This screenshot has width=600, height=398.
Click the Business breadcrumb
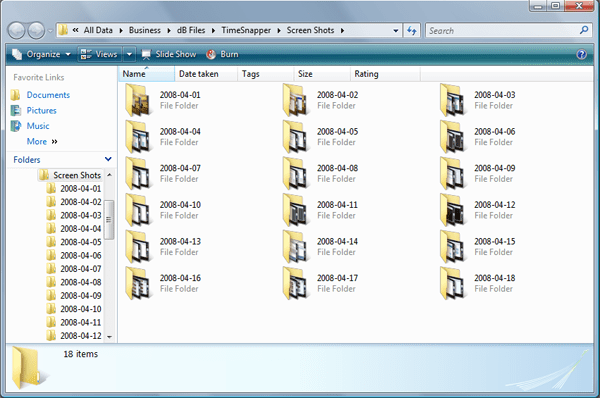pyautogui.click(x=145, y=30)
